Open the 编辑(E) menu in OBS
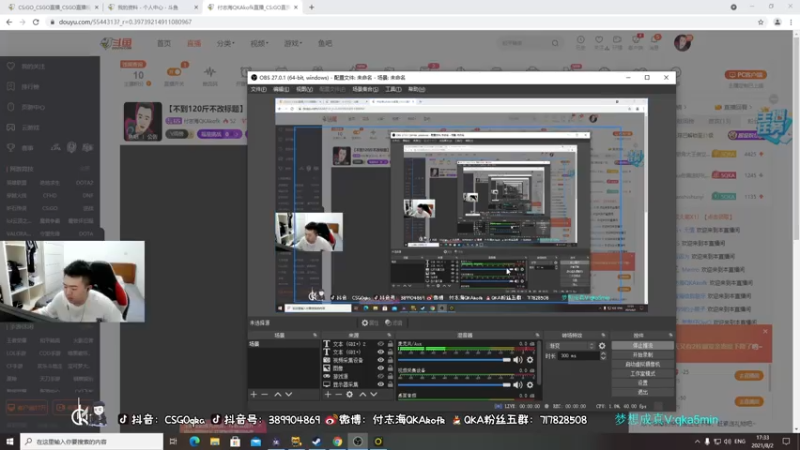 [x=281, y=89]
